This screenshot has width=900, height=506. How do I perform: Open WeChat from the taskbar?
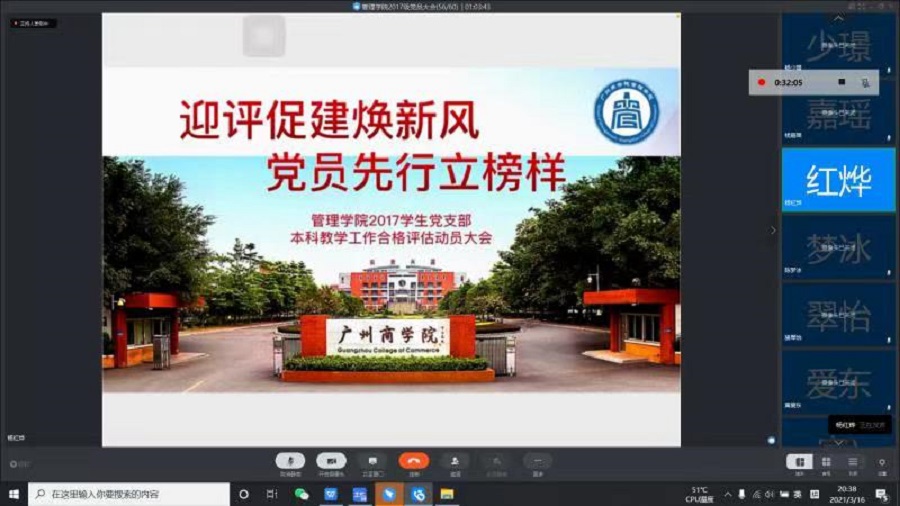302,494
